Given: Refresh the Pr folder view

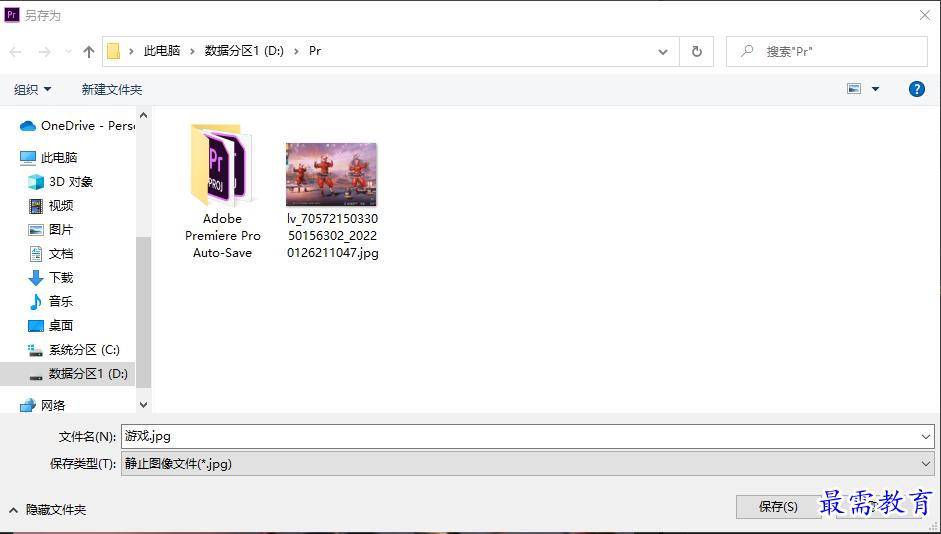Looking at the screenshot, I should pos(697,52).
